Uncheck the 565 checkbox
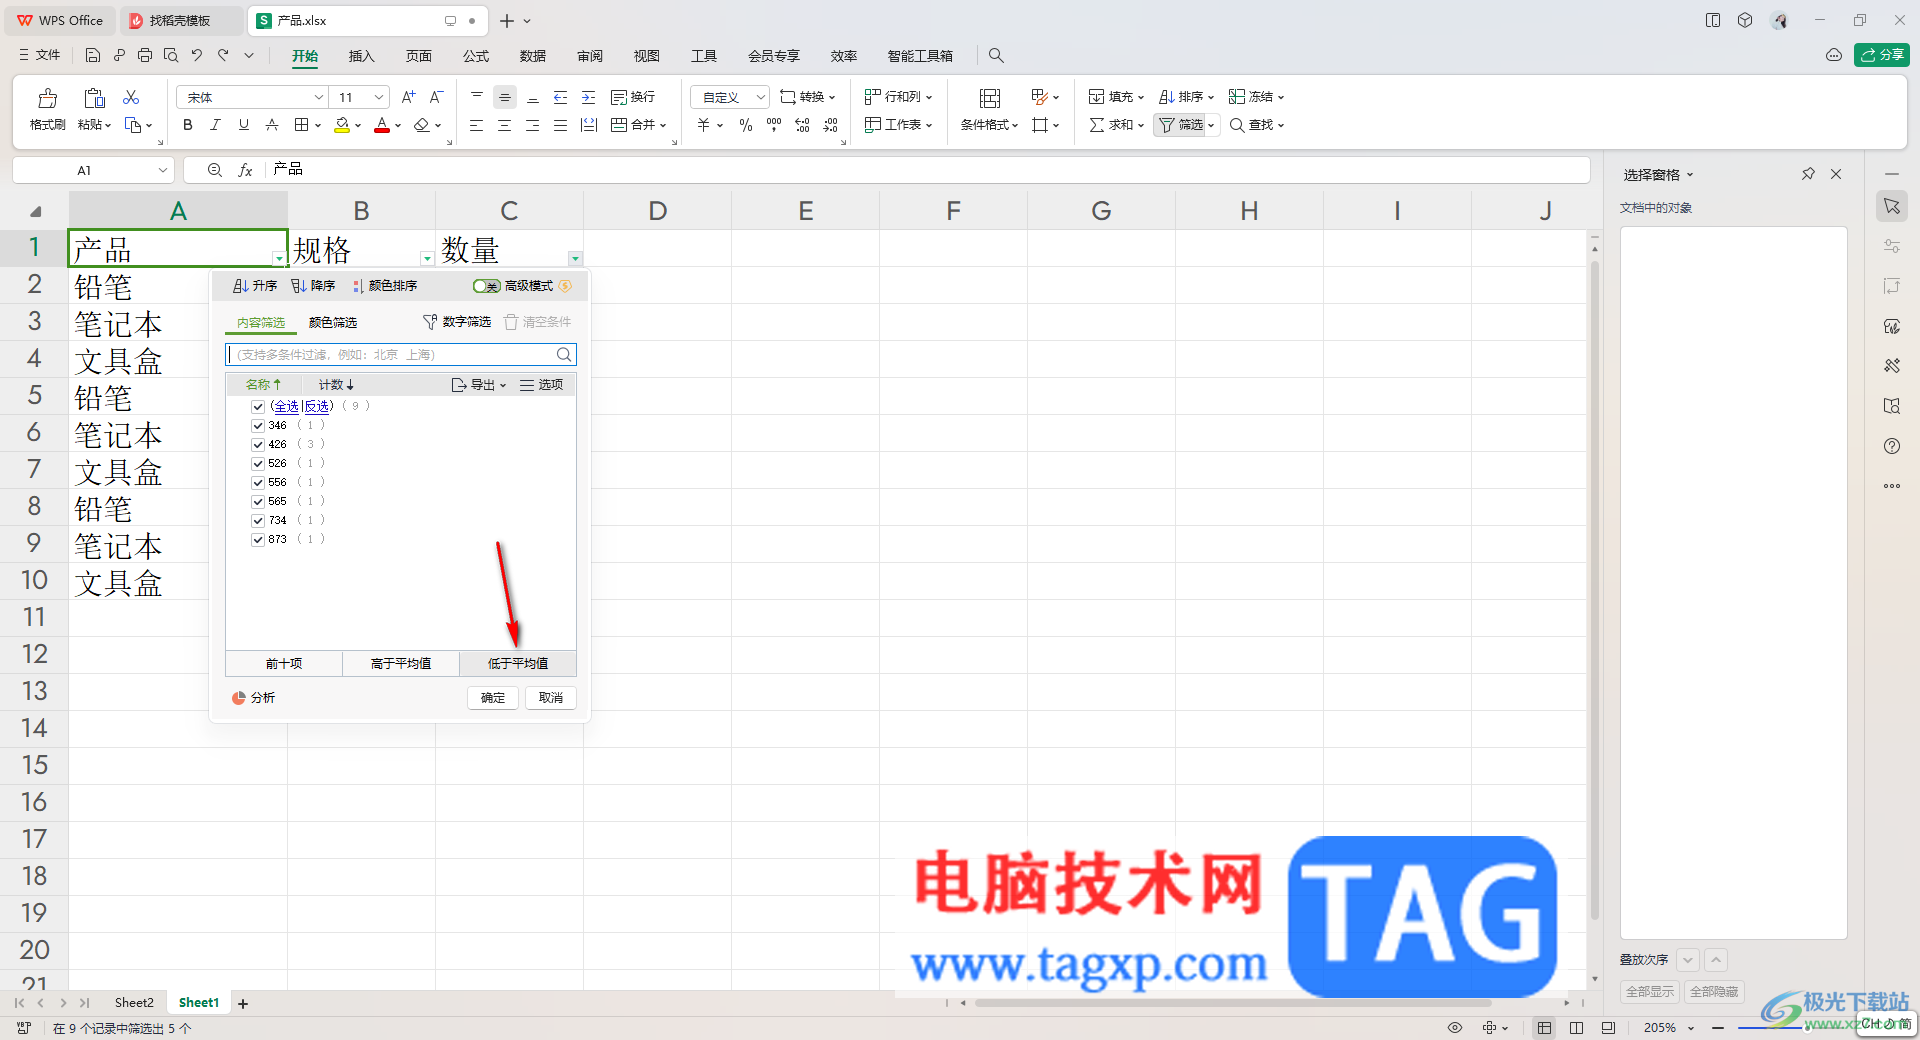 pos(258,501)
